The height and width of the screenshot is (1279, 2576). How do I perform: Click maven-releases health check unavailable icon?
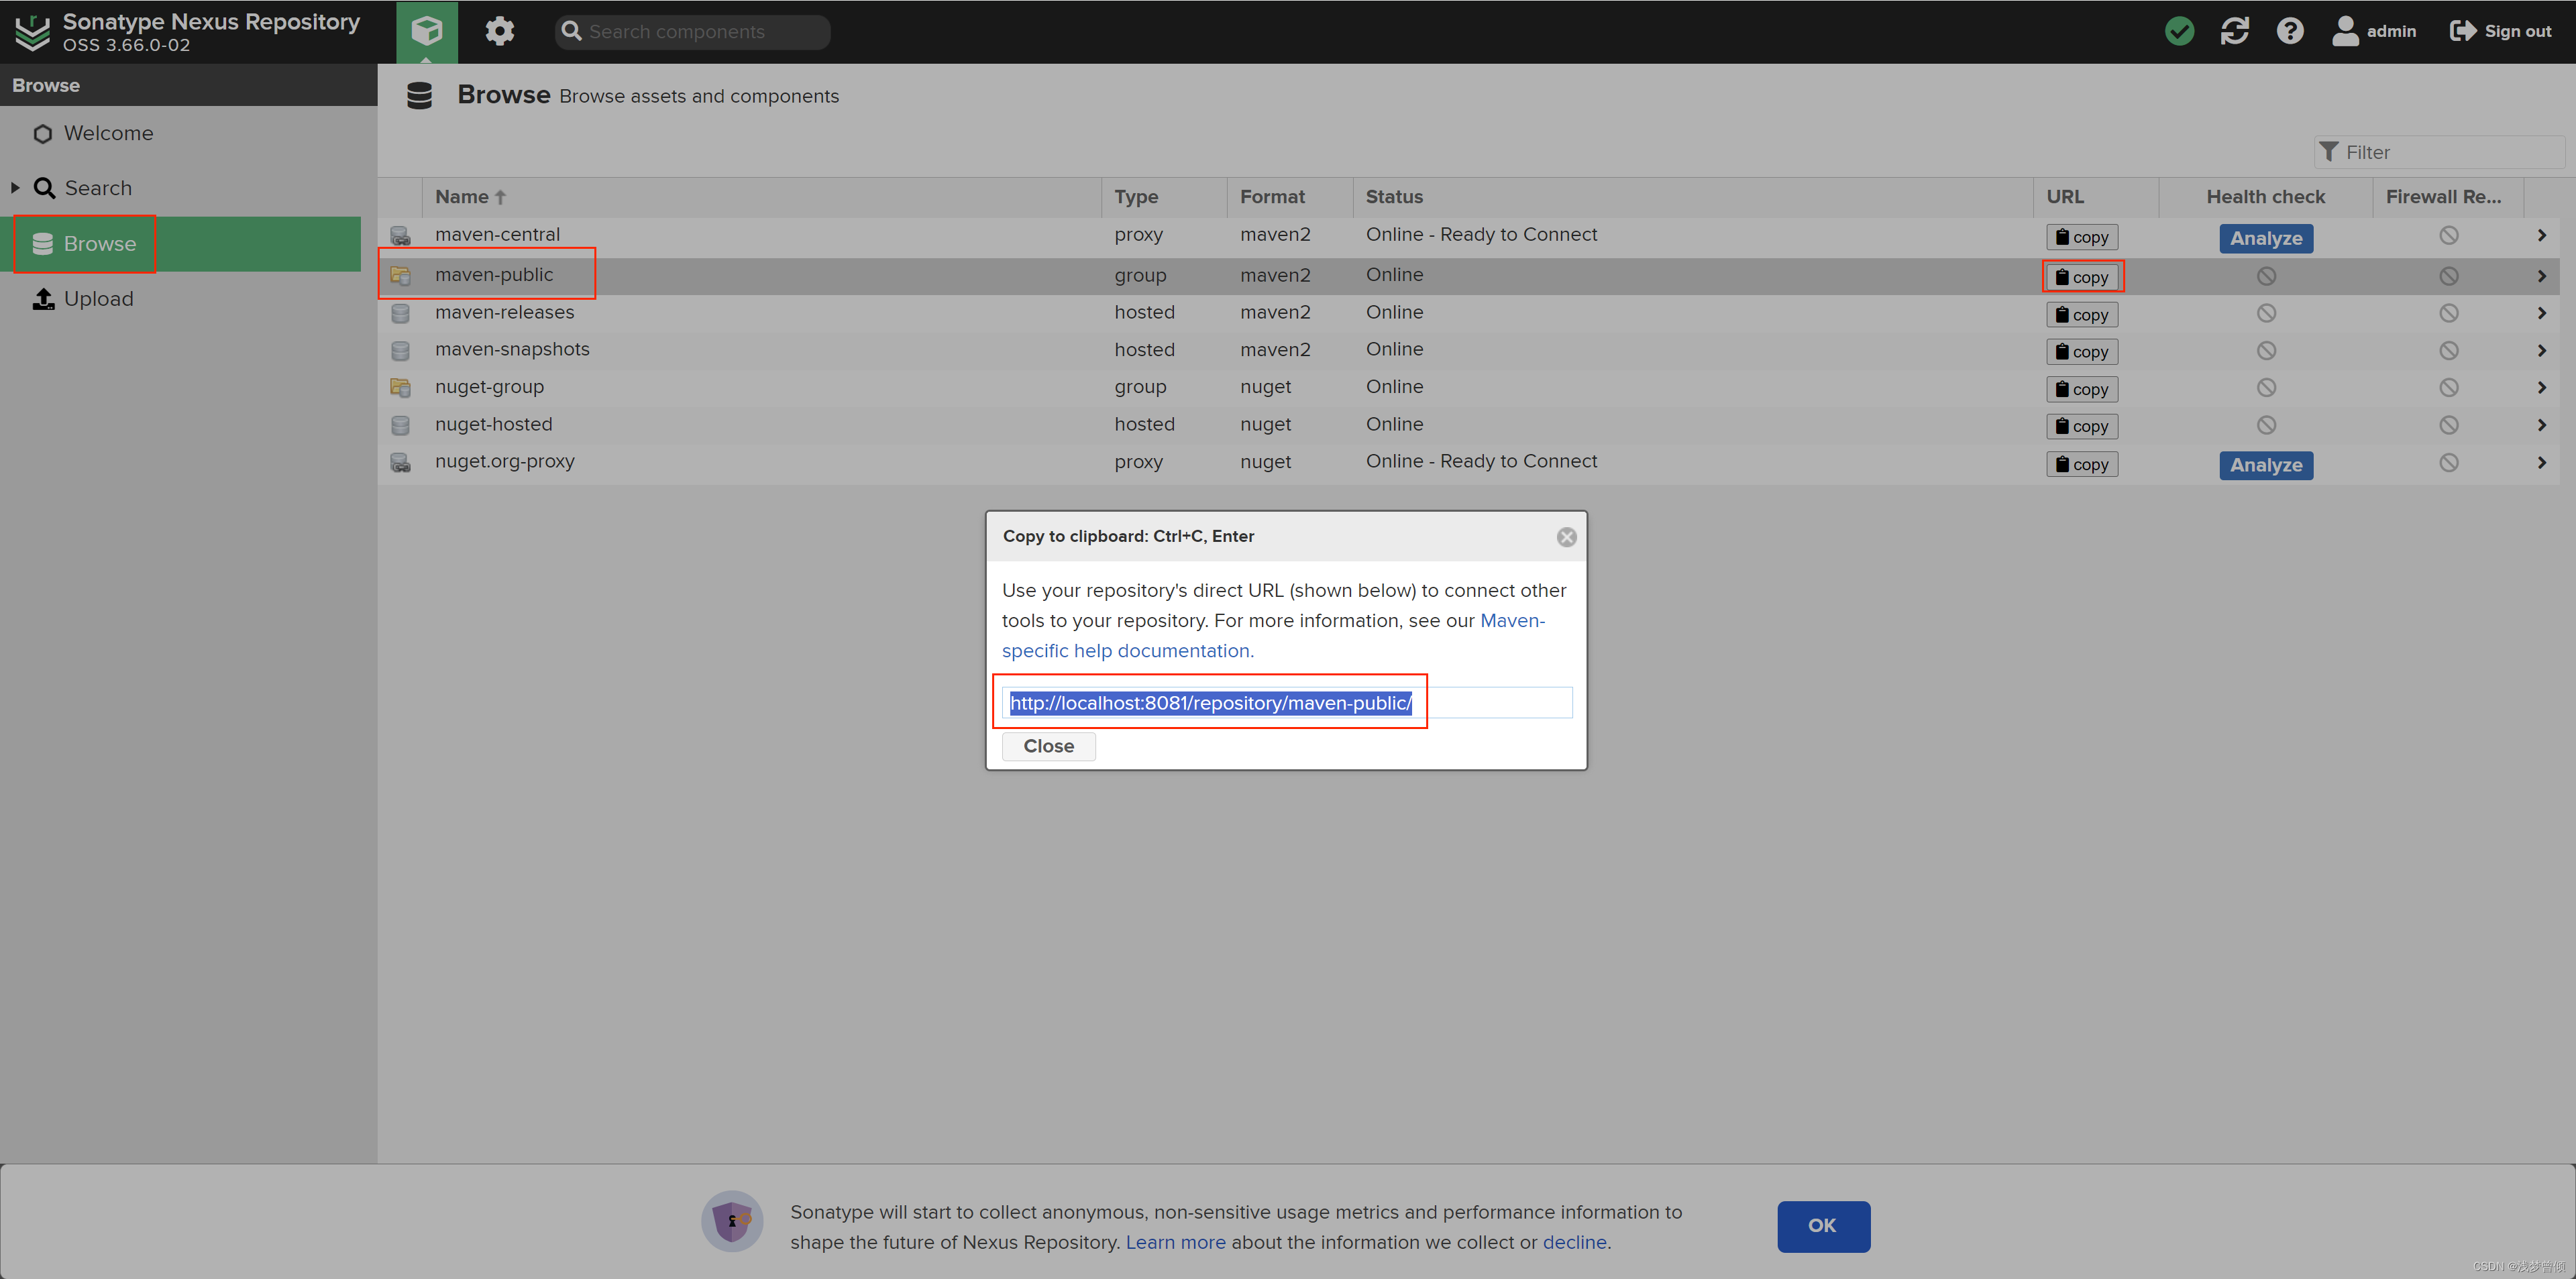(2266, 313)
